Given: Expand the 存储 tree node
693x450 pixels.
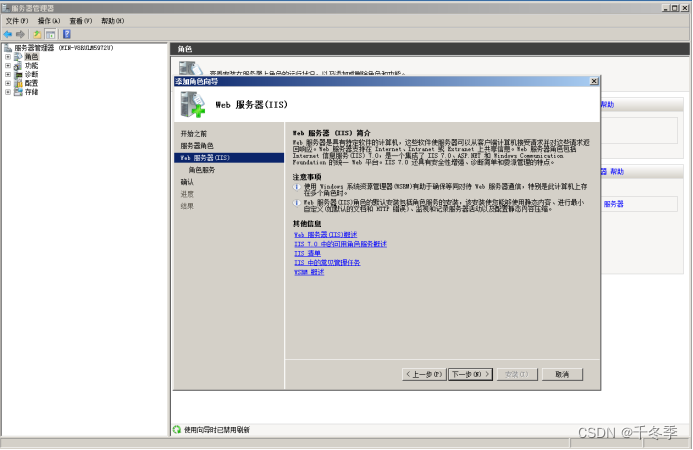Looking at the screenshot, I should point(8,92).
